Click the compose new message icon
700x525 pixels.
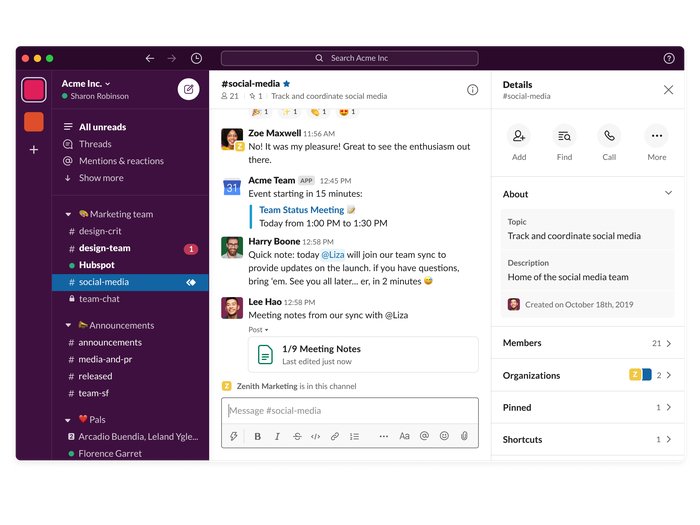point(188,89)
